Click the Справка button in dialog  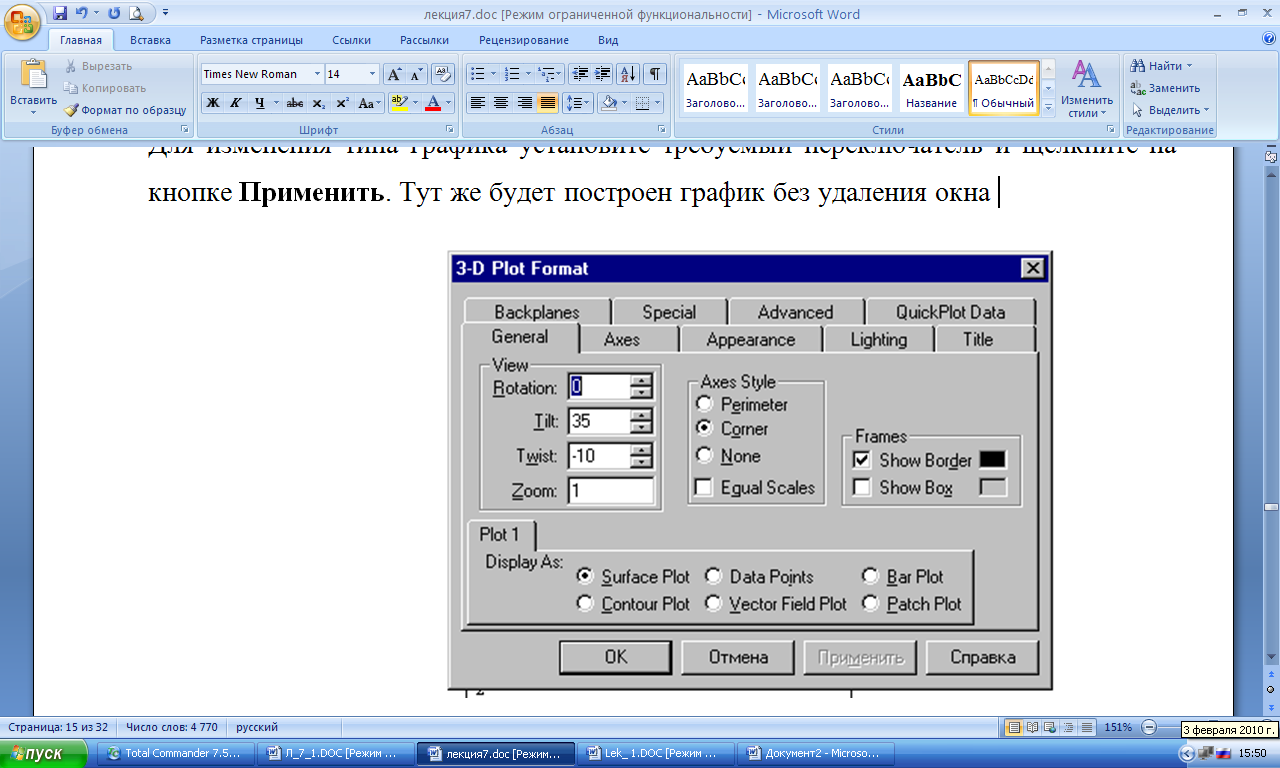(x=982, y=657)
